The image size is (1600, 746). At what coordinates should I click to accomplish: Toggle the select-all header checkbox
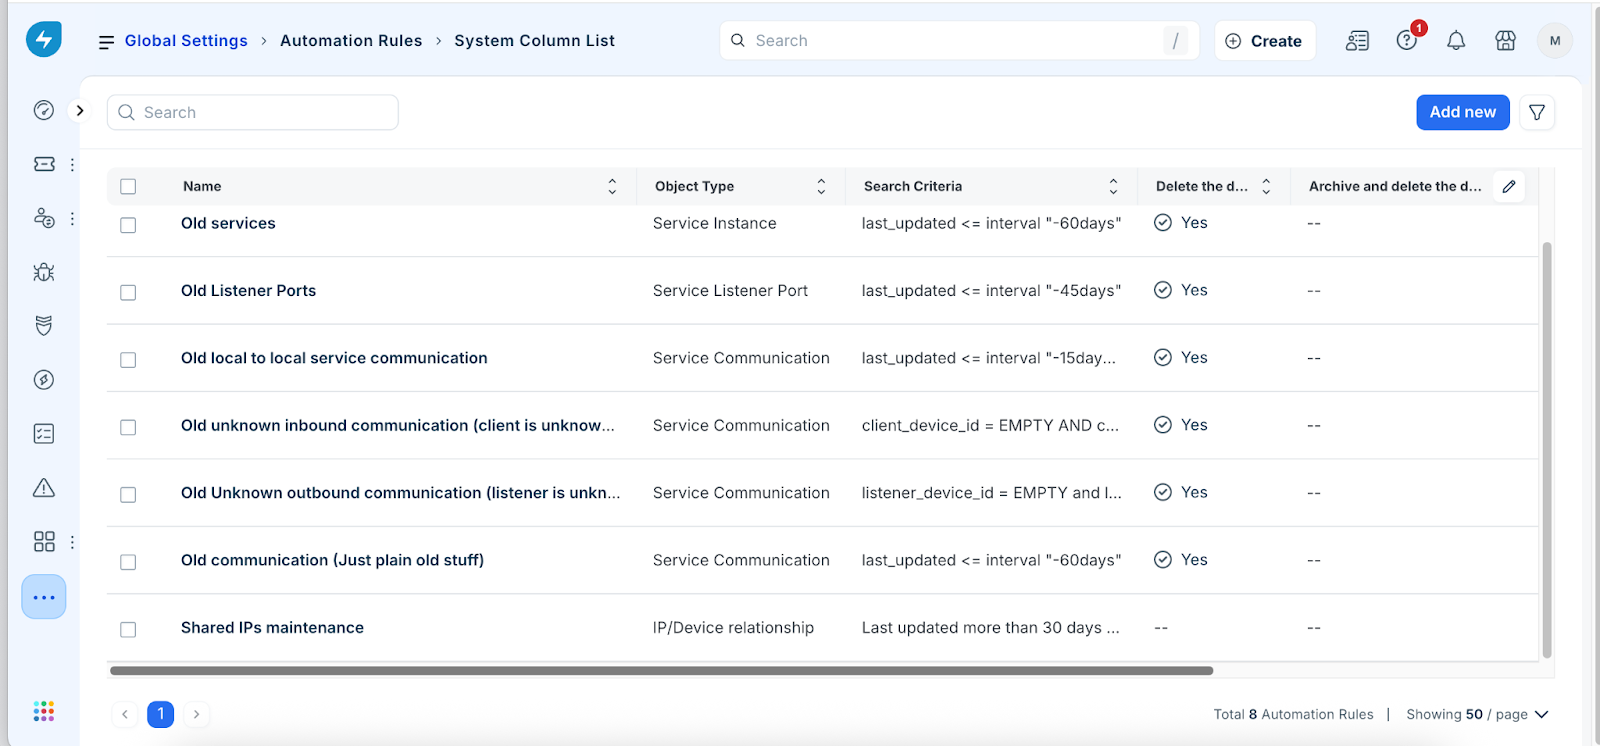[x=128, y=186]
